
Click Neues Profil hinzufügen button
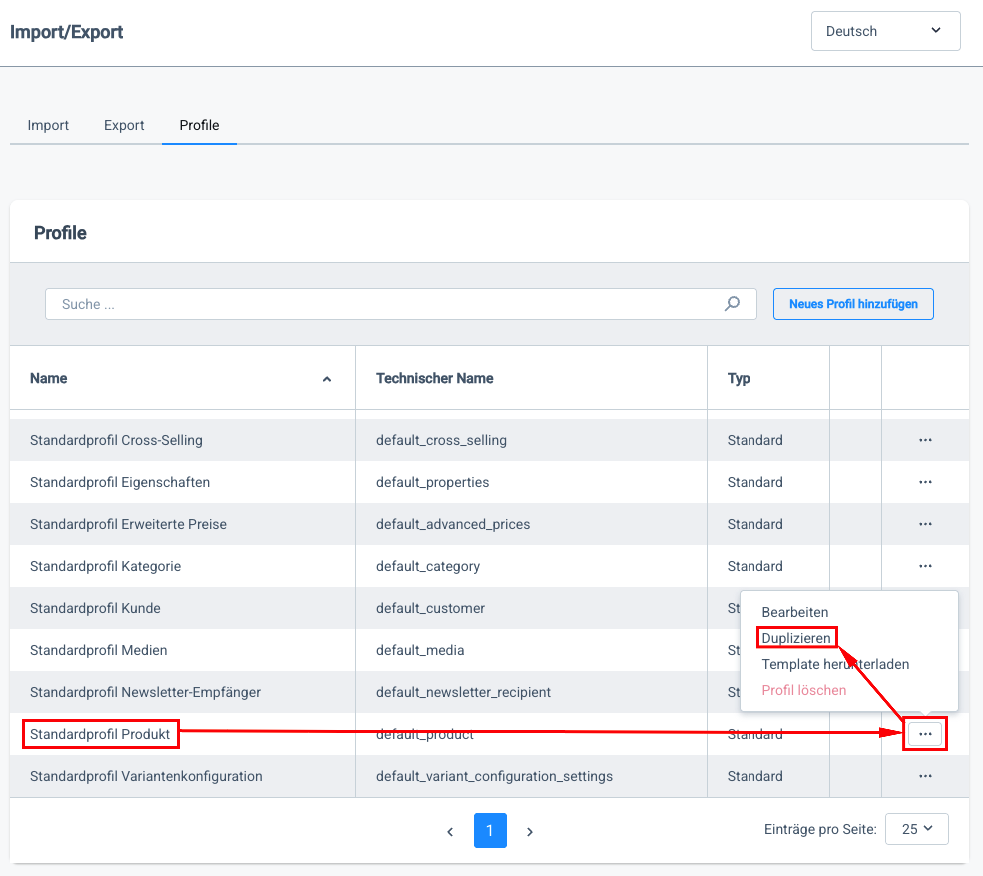pos(853,304)
